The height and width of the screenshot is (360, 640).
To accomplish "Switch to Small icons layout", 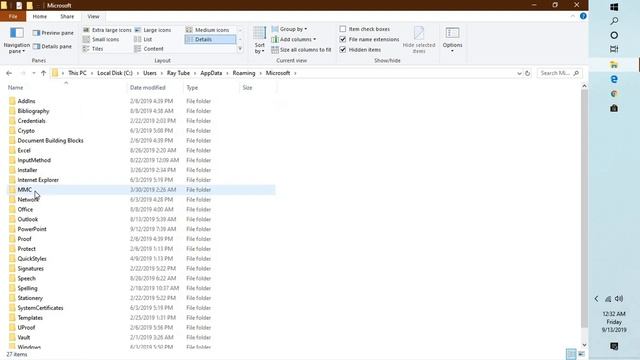I will [x=101, y=39].
